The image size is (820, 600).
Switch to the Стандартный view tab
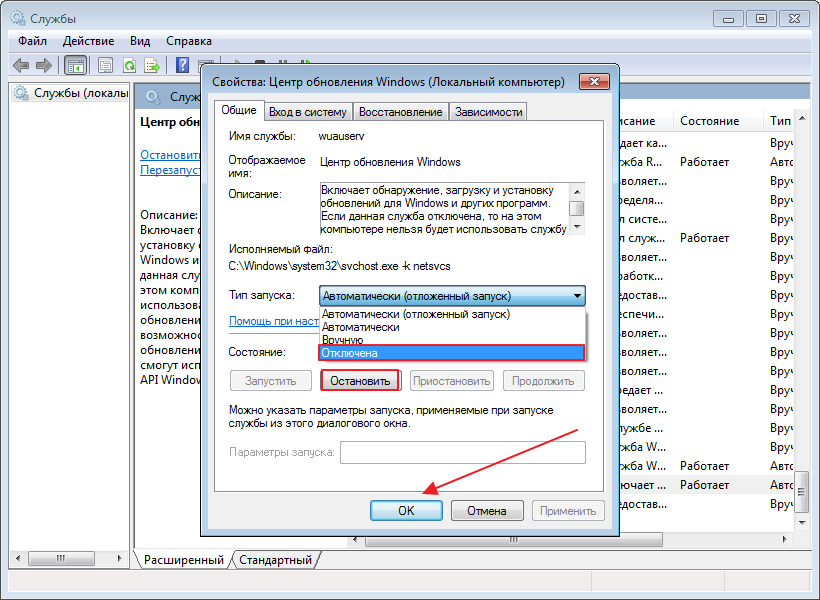pyautogui.click(x=275, y=560)
